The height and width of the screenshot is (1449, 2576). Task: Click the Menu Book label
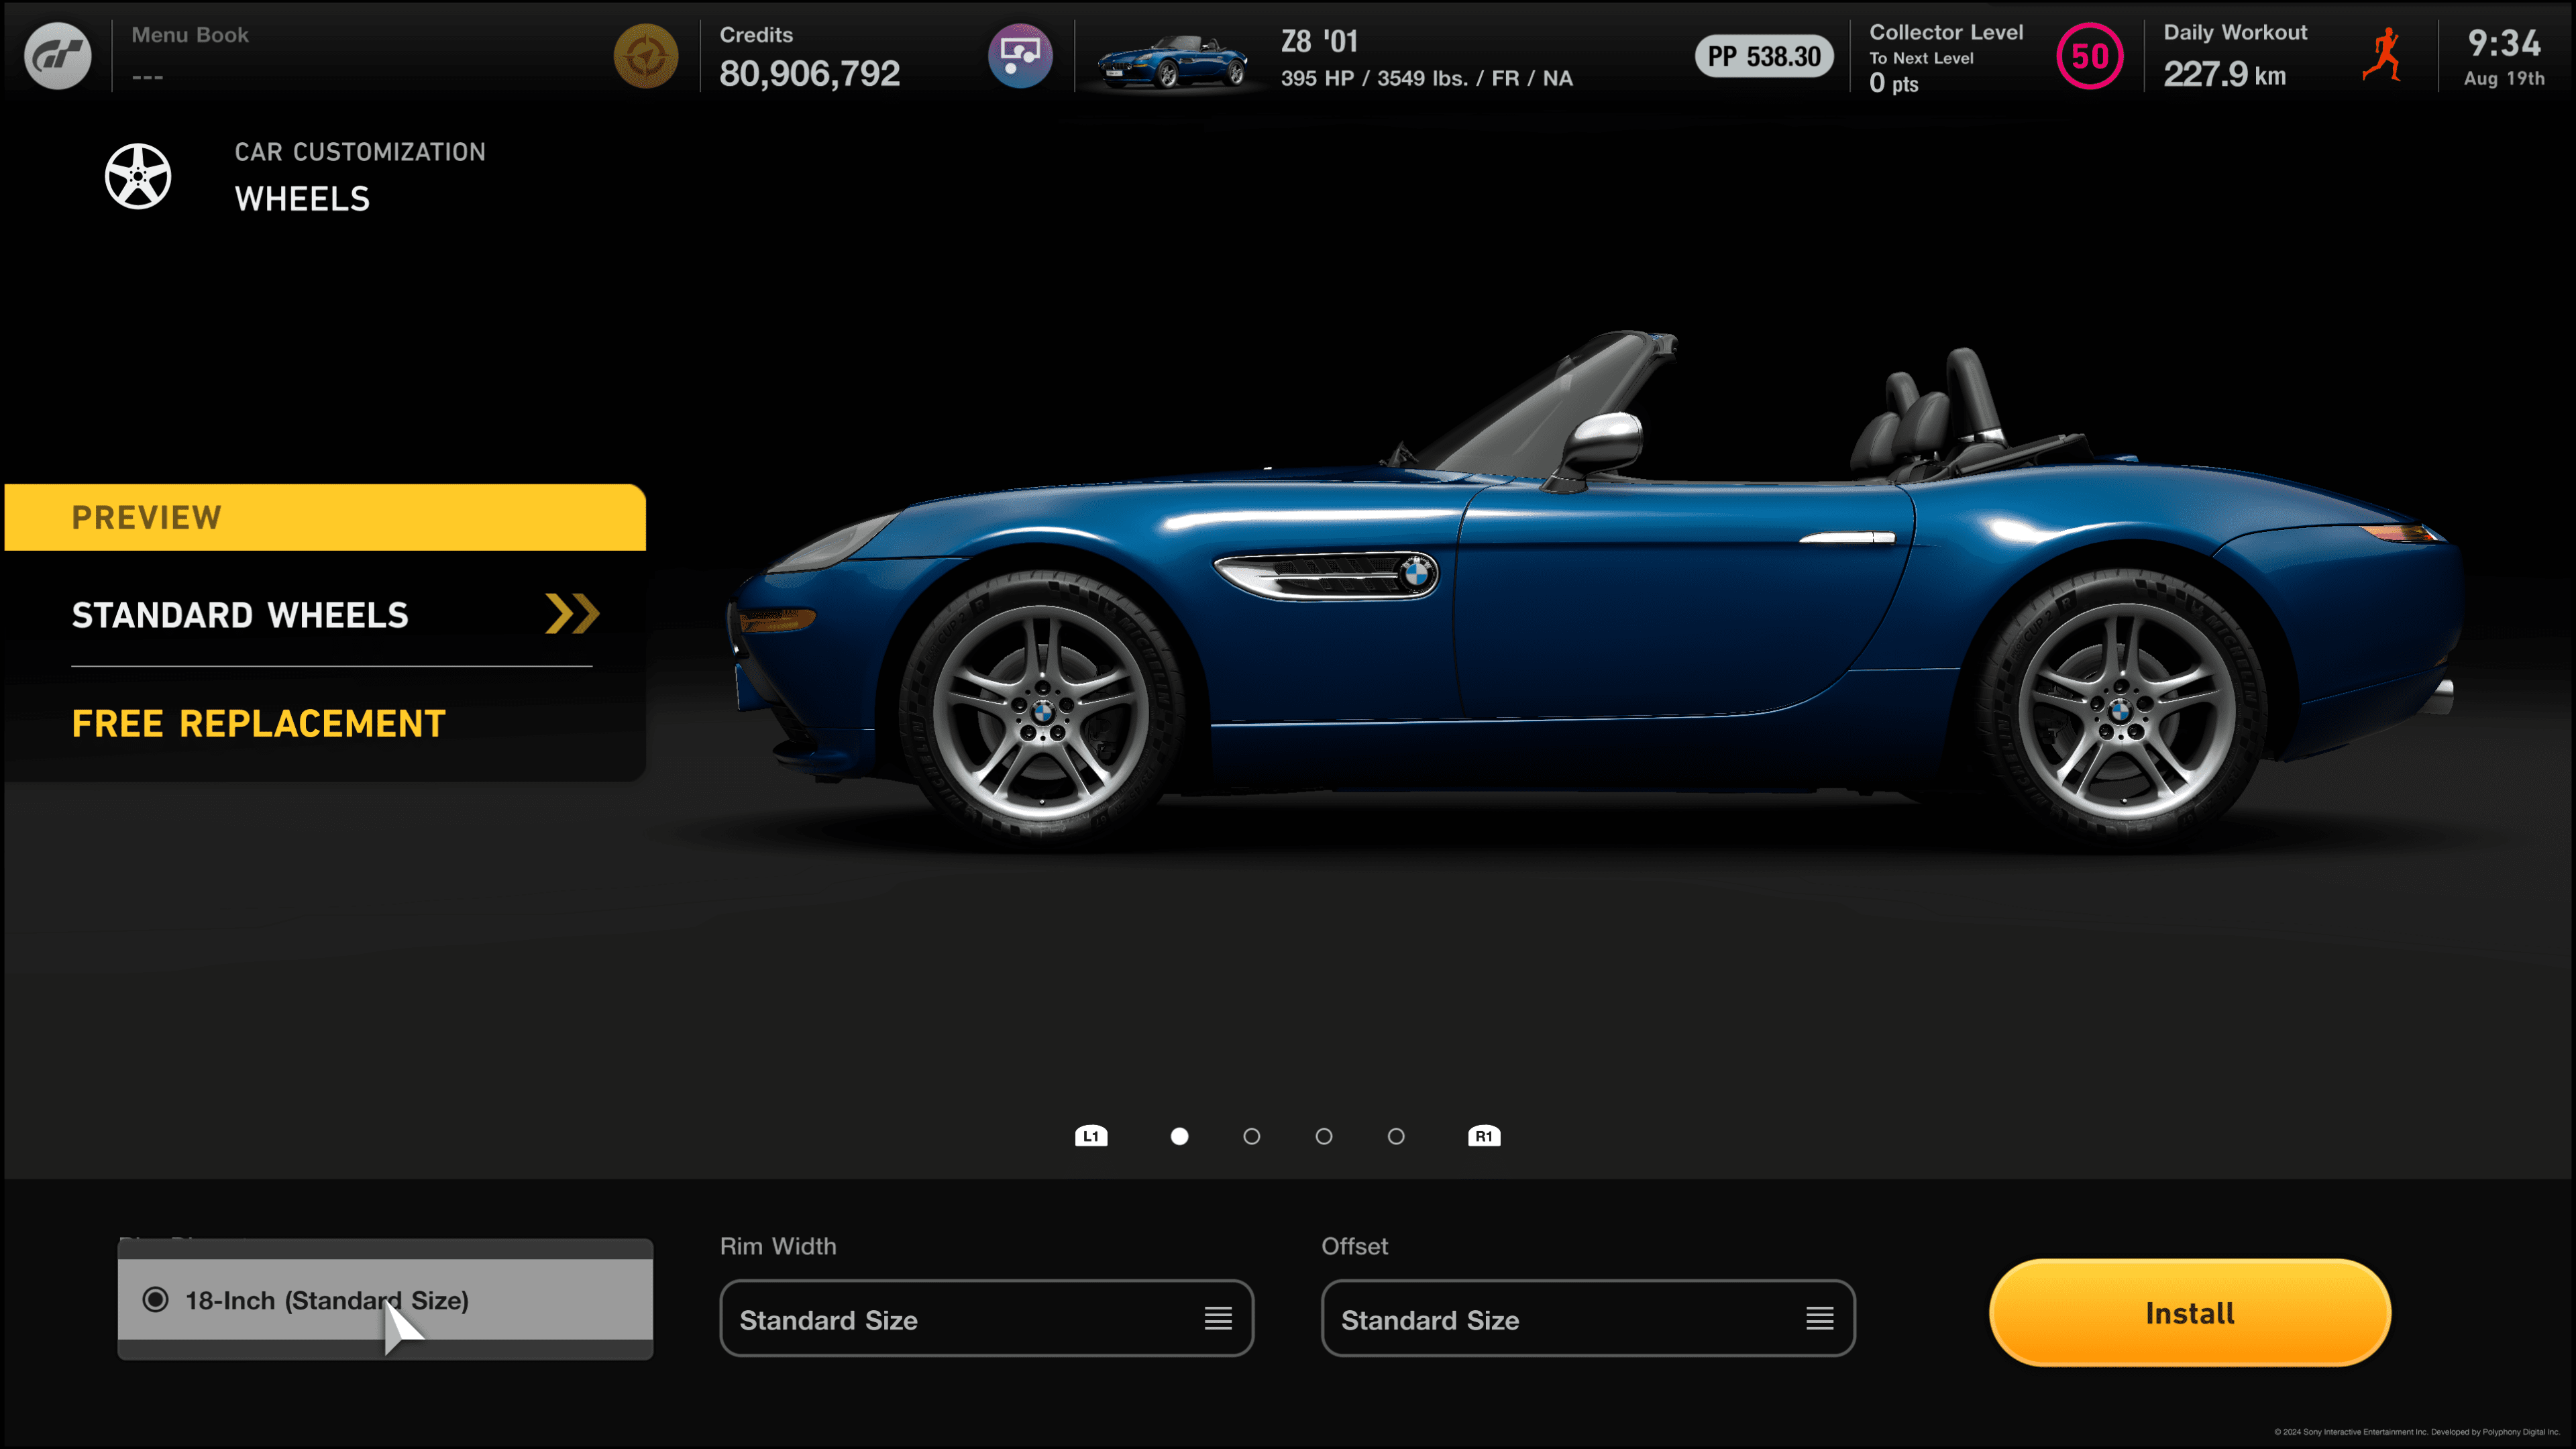[x=190, y=35]
